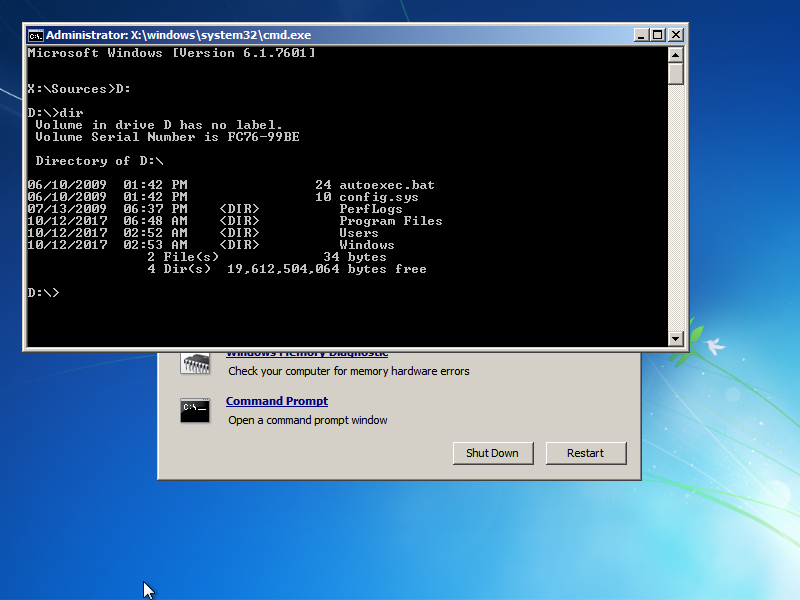Click the Directory of D:\ line
The image size is (800, 600).
pos(99,161)
